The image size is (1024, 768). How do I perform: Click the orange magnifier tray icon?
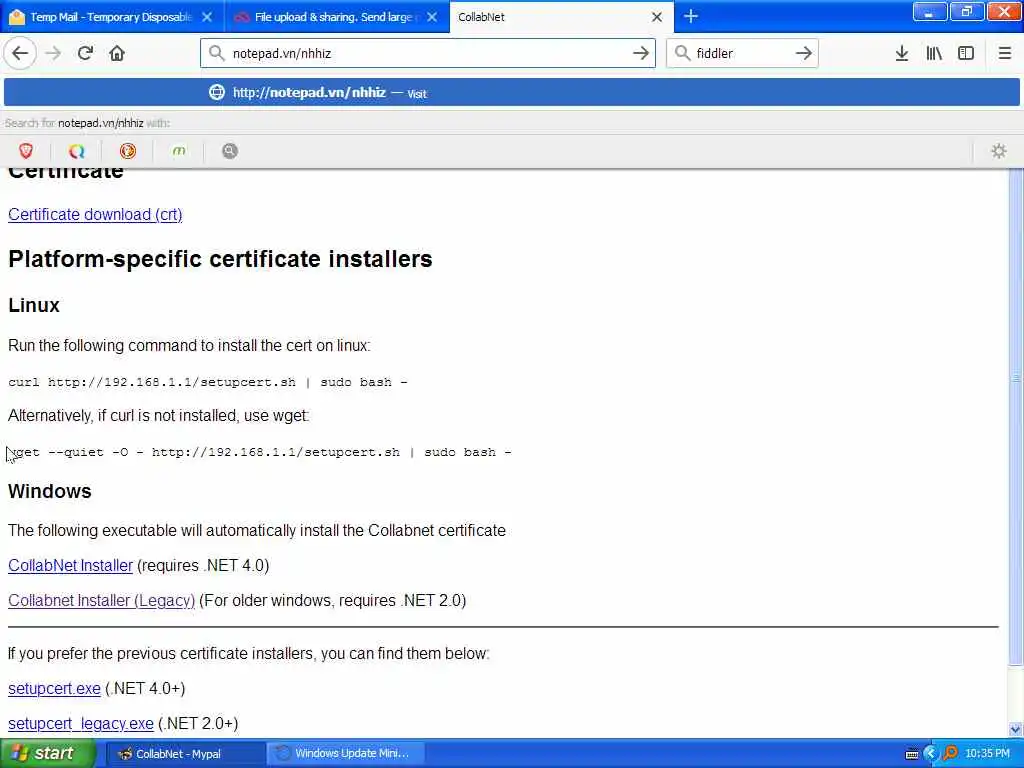point(950,754)
